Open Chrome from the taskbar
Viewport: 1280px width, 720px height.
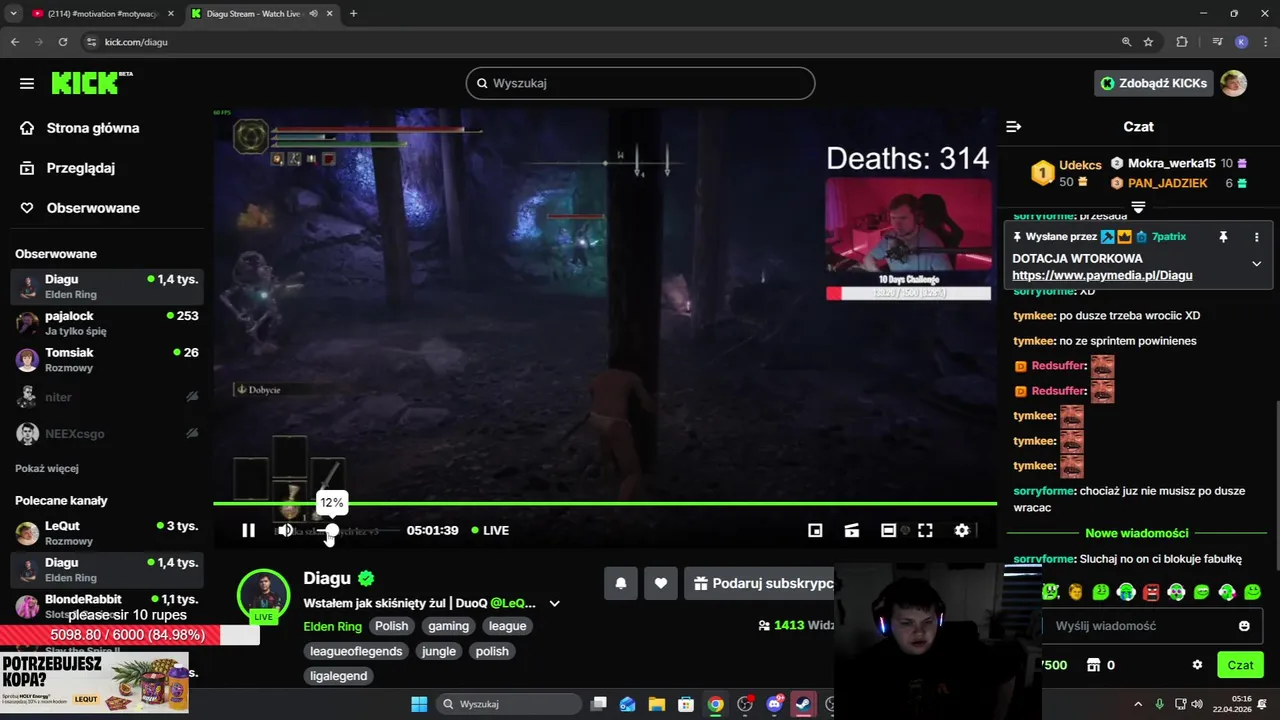[715, 704]
